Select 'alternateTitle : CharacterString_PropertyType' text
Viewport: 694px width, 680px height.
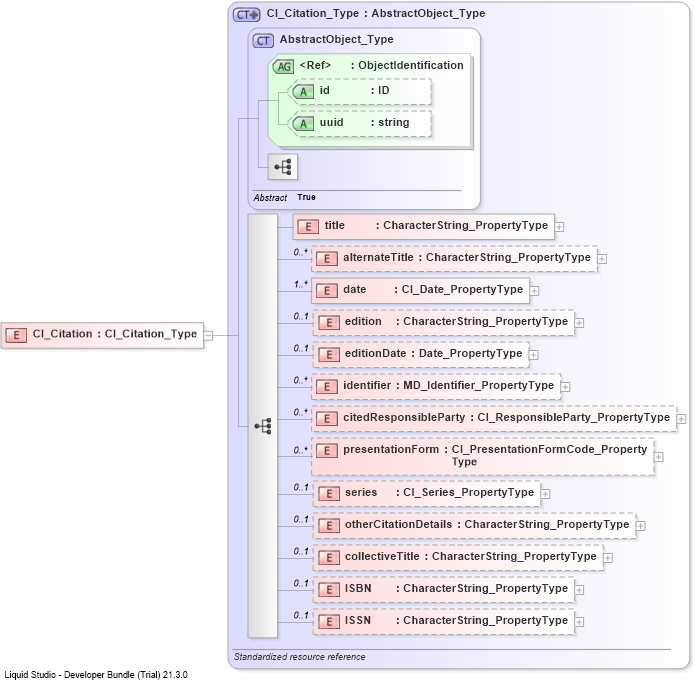467,258
